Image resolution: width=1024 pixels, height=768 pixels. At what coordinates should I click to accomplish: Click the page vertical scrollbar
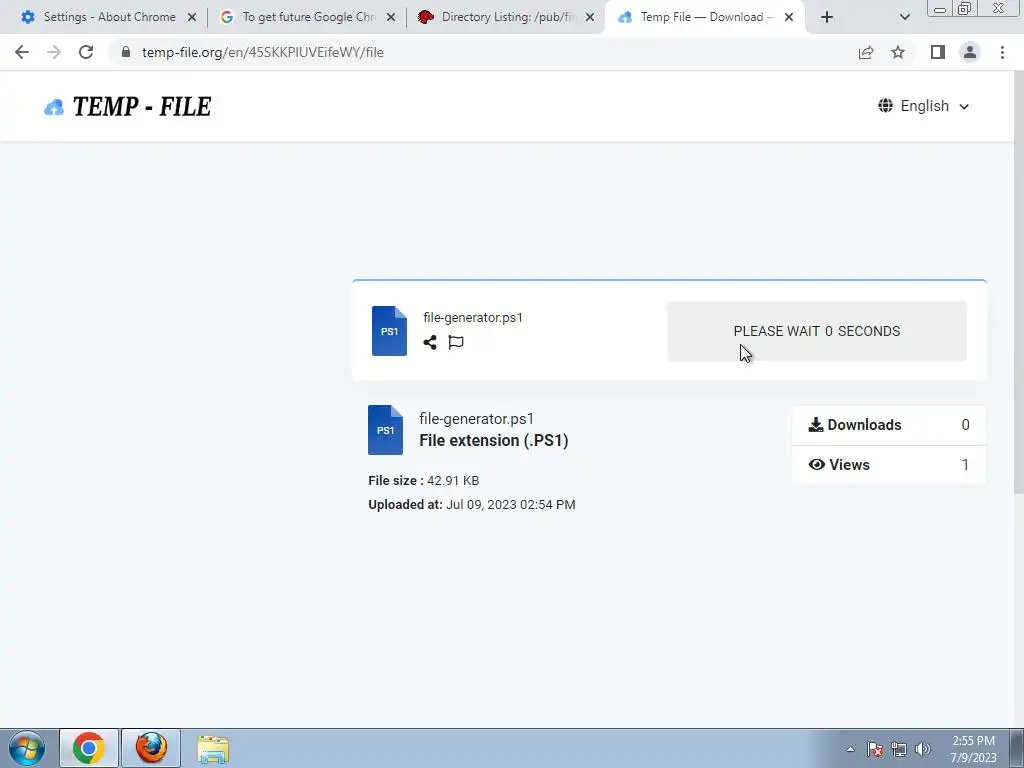[1019, 281]
